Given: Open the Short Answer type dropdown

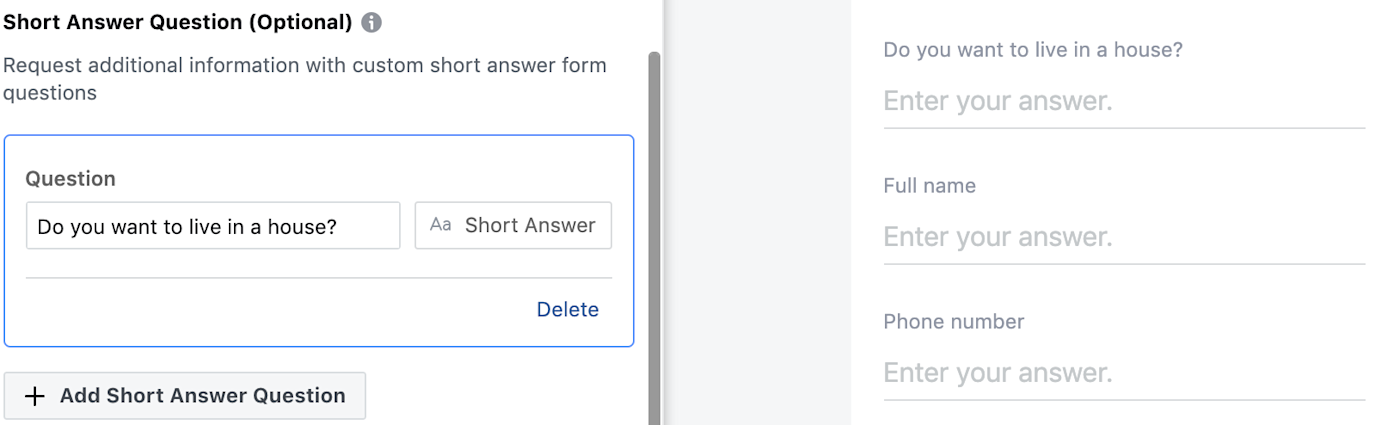Looking at the screenshot, I should tap(513, 226).
